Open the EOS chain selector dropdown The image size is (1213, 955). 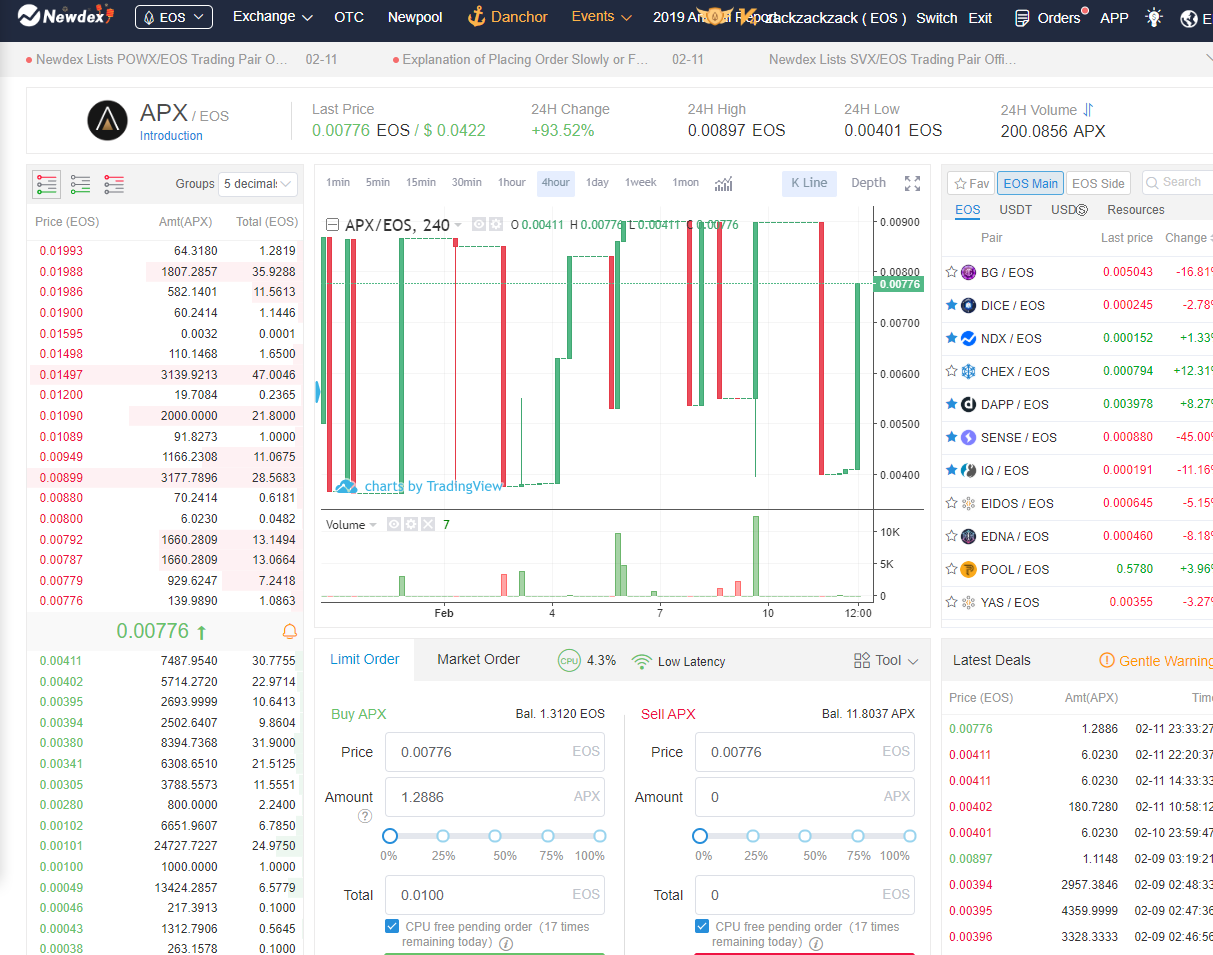(174, 17)
